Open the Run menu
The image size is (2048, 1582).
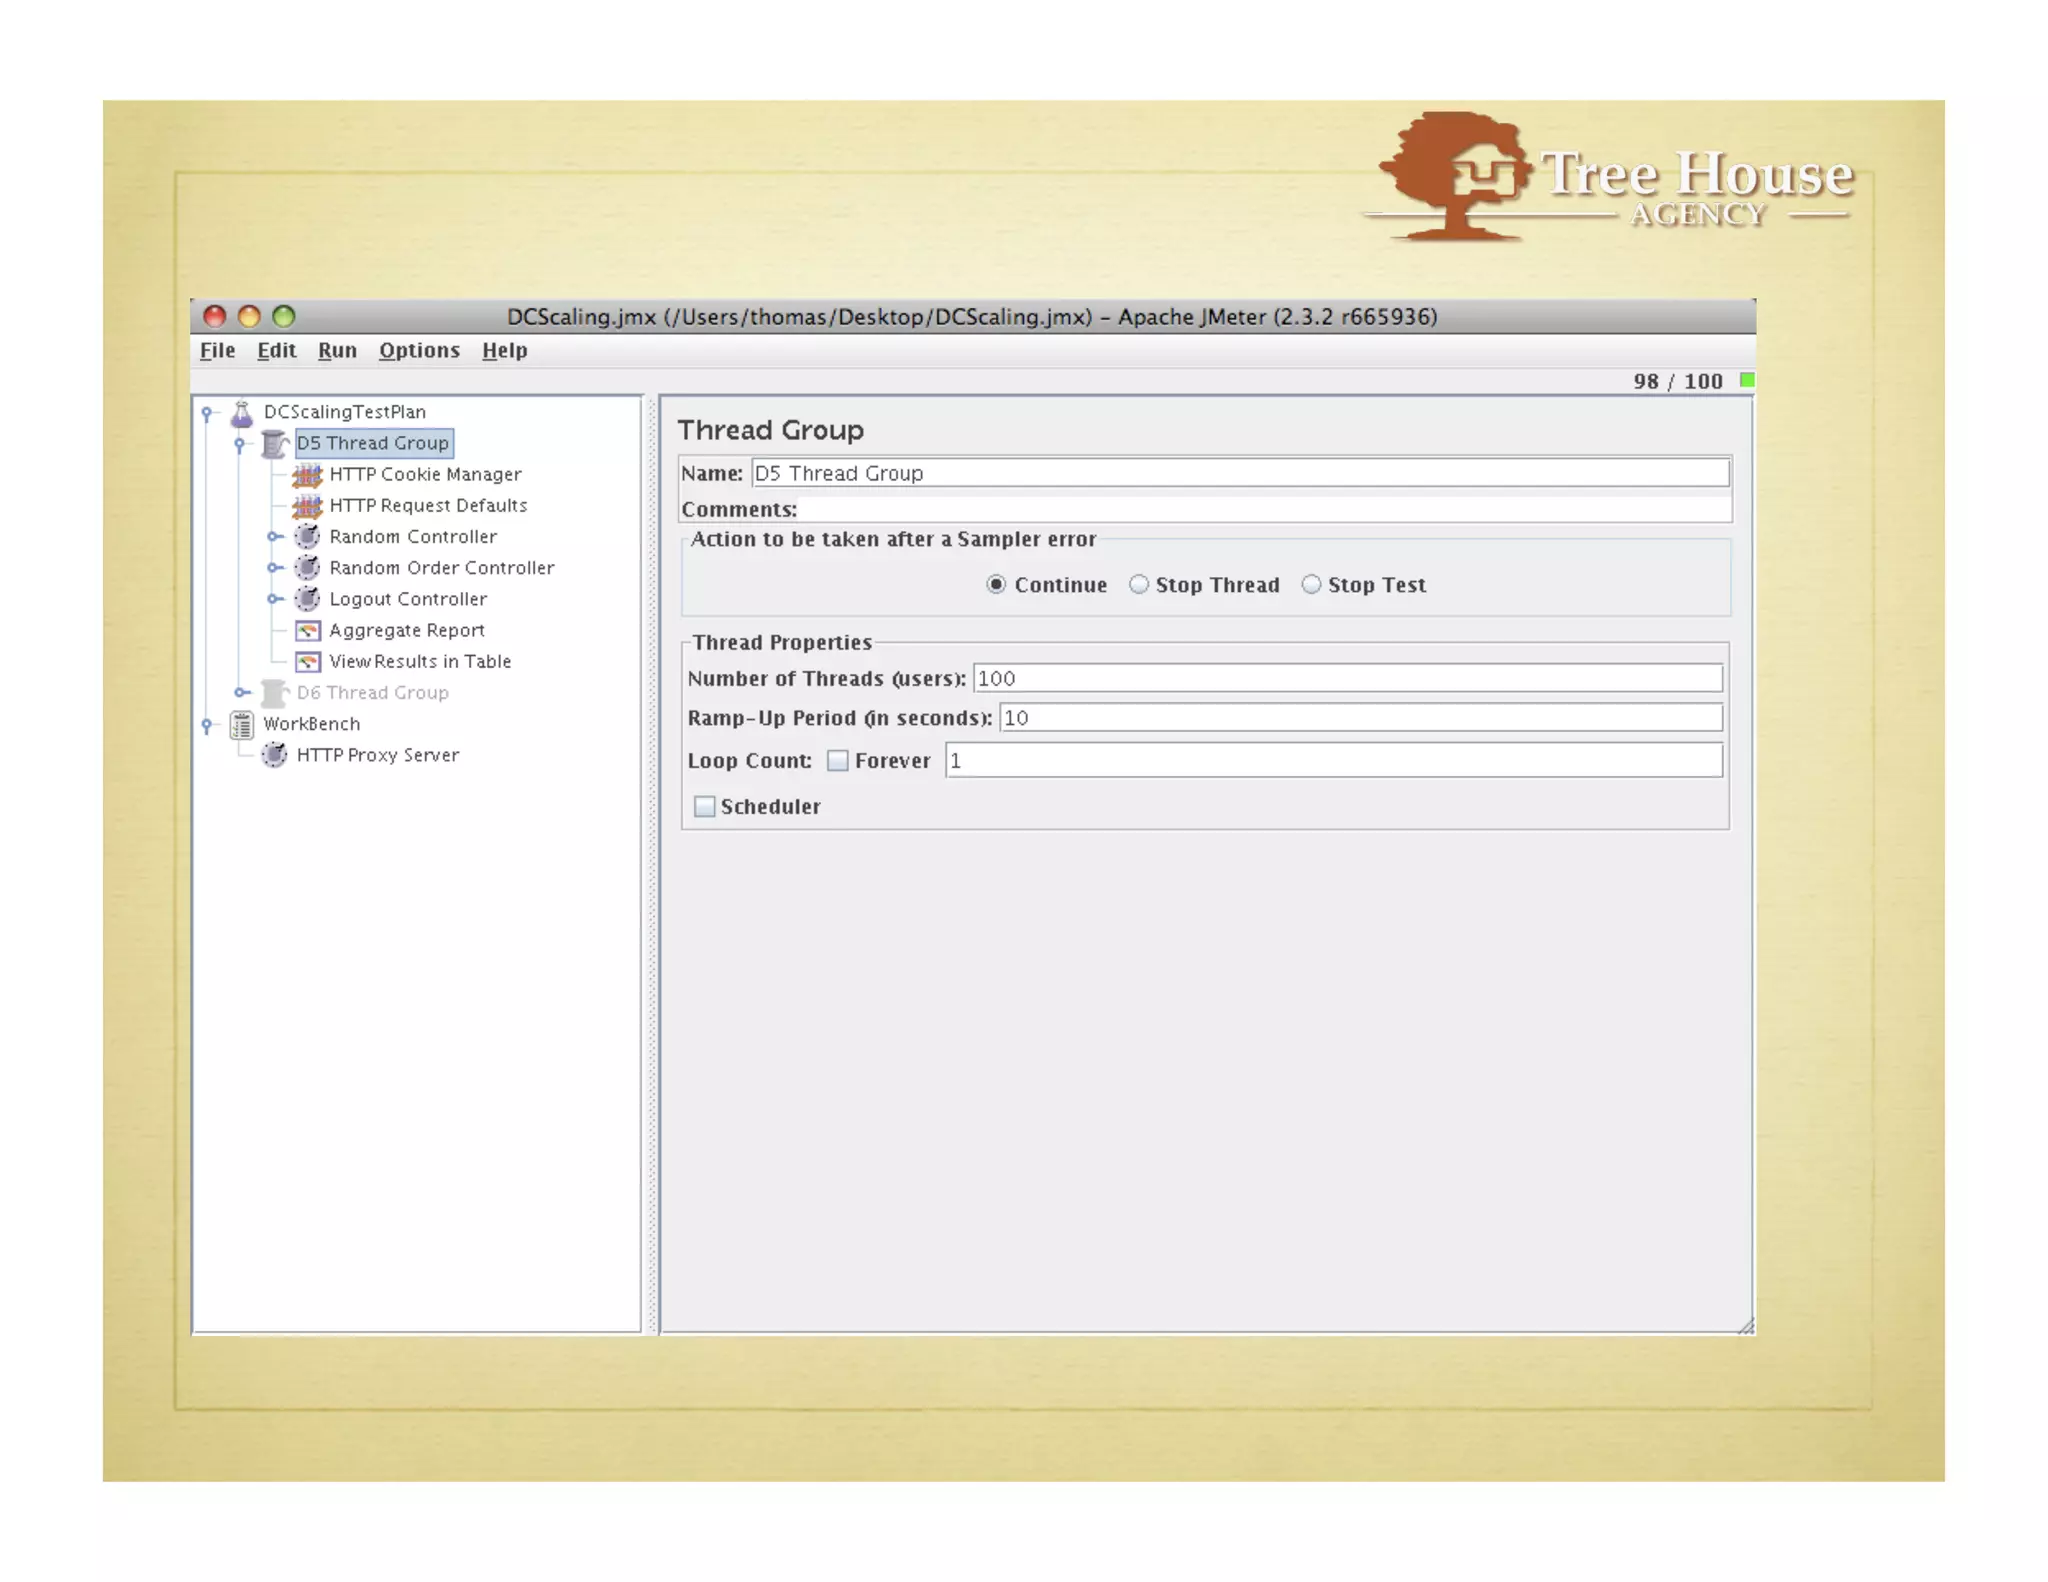tap(337, 351)
